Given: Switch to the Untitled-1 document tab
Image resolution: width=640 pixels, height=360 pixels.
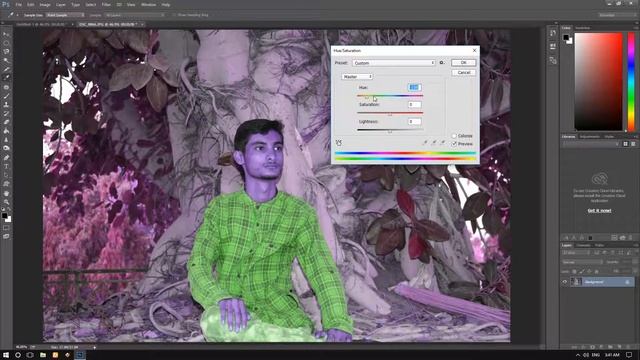Looking at the screenshot, I should pos(41,24).
